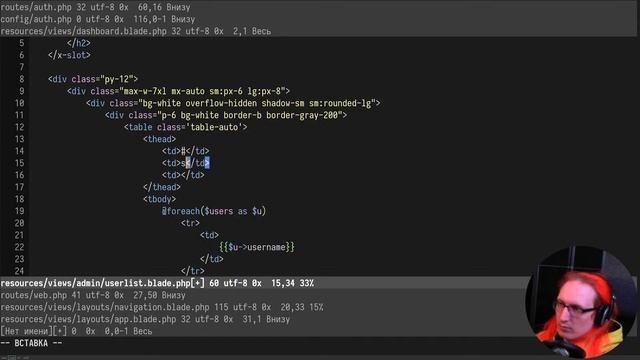Click the opening thead tag

tap(159, 139)
